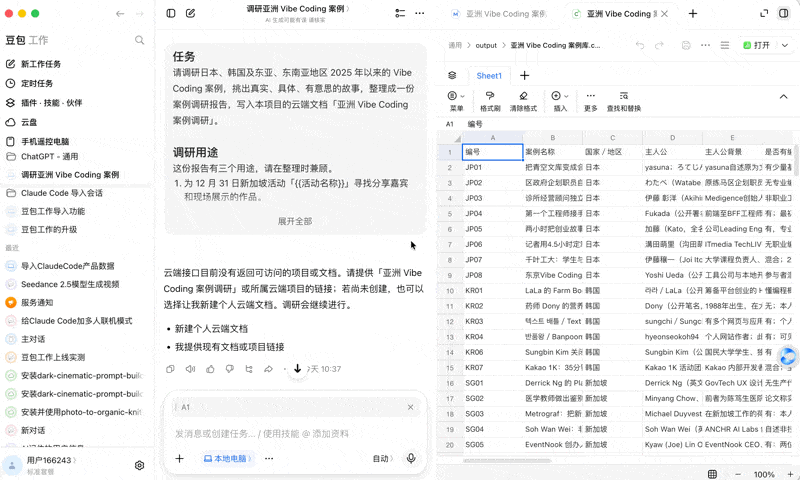Screen dimensions: 800x480
Task: Redo the spreadsheet action
Action: [659, 45]
